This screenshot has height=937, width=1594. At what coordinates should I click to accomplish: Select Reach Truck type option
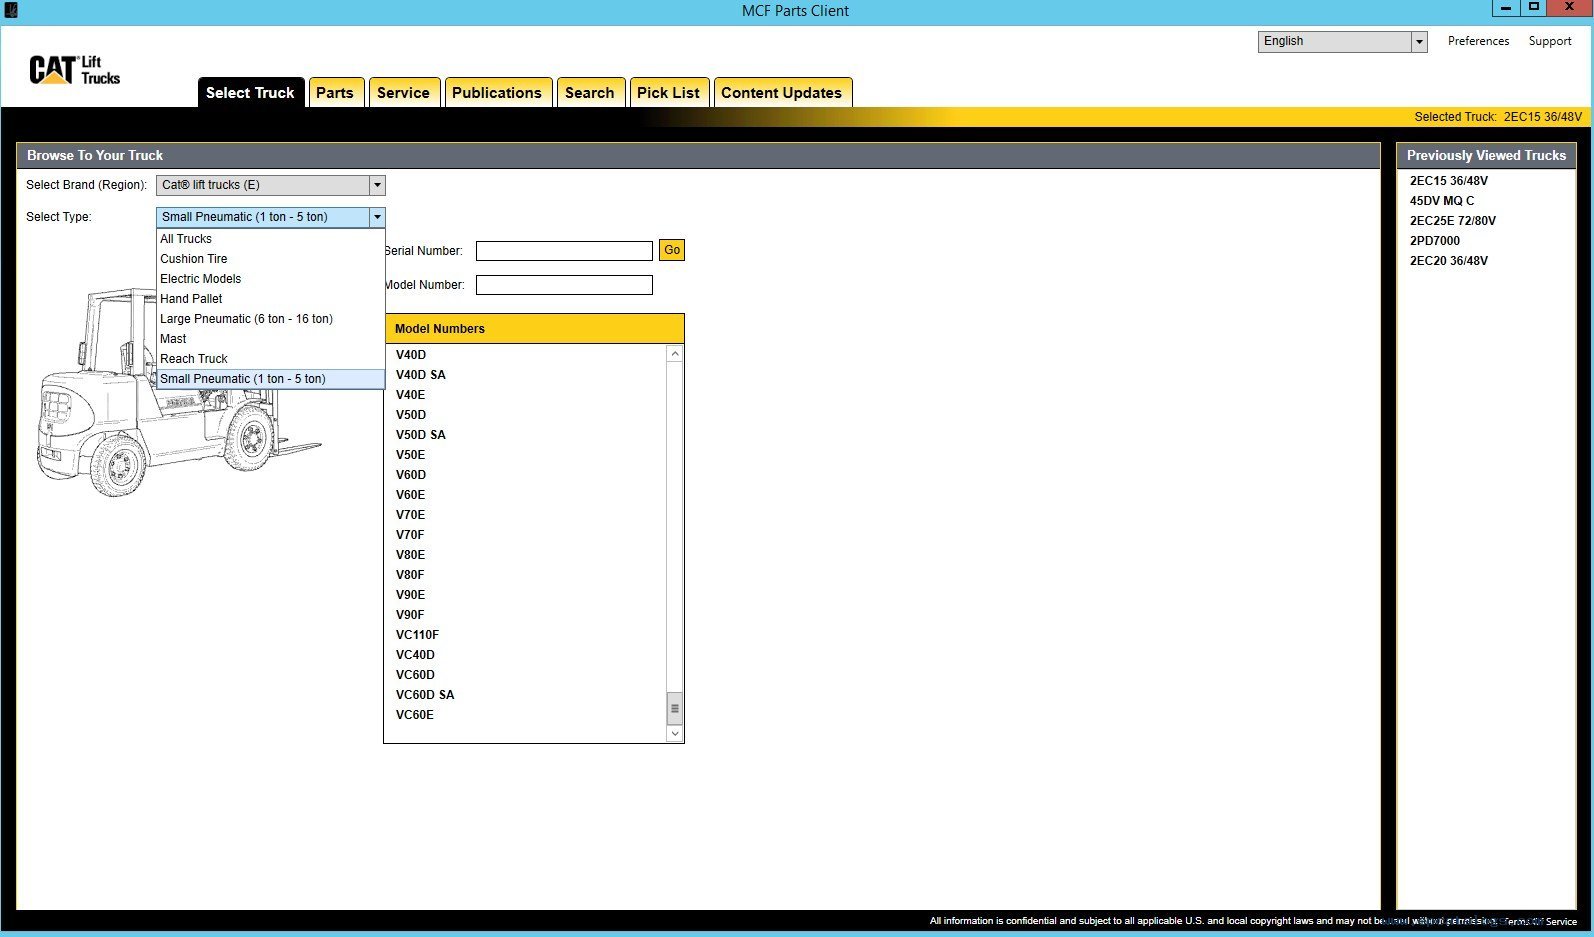click(270, 359)
